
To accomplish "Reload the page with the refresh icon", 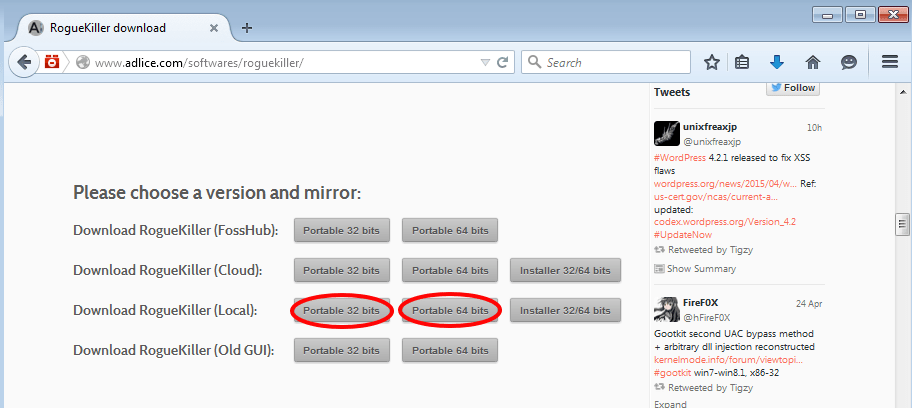I will pyautogui.click(x=503, y=62).
